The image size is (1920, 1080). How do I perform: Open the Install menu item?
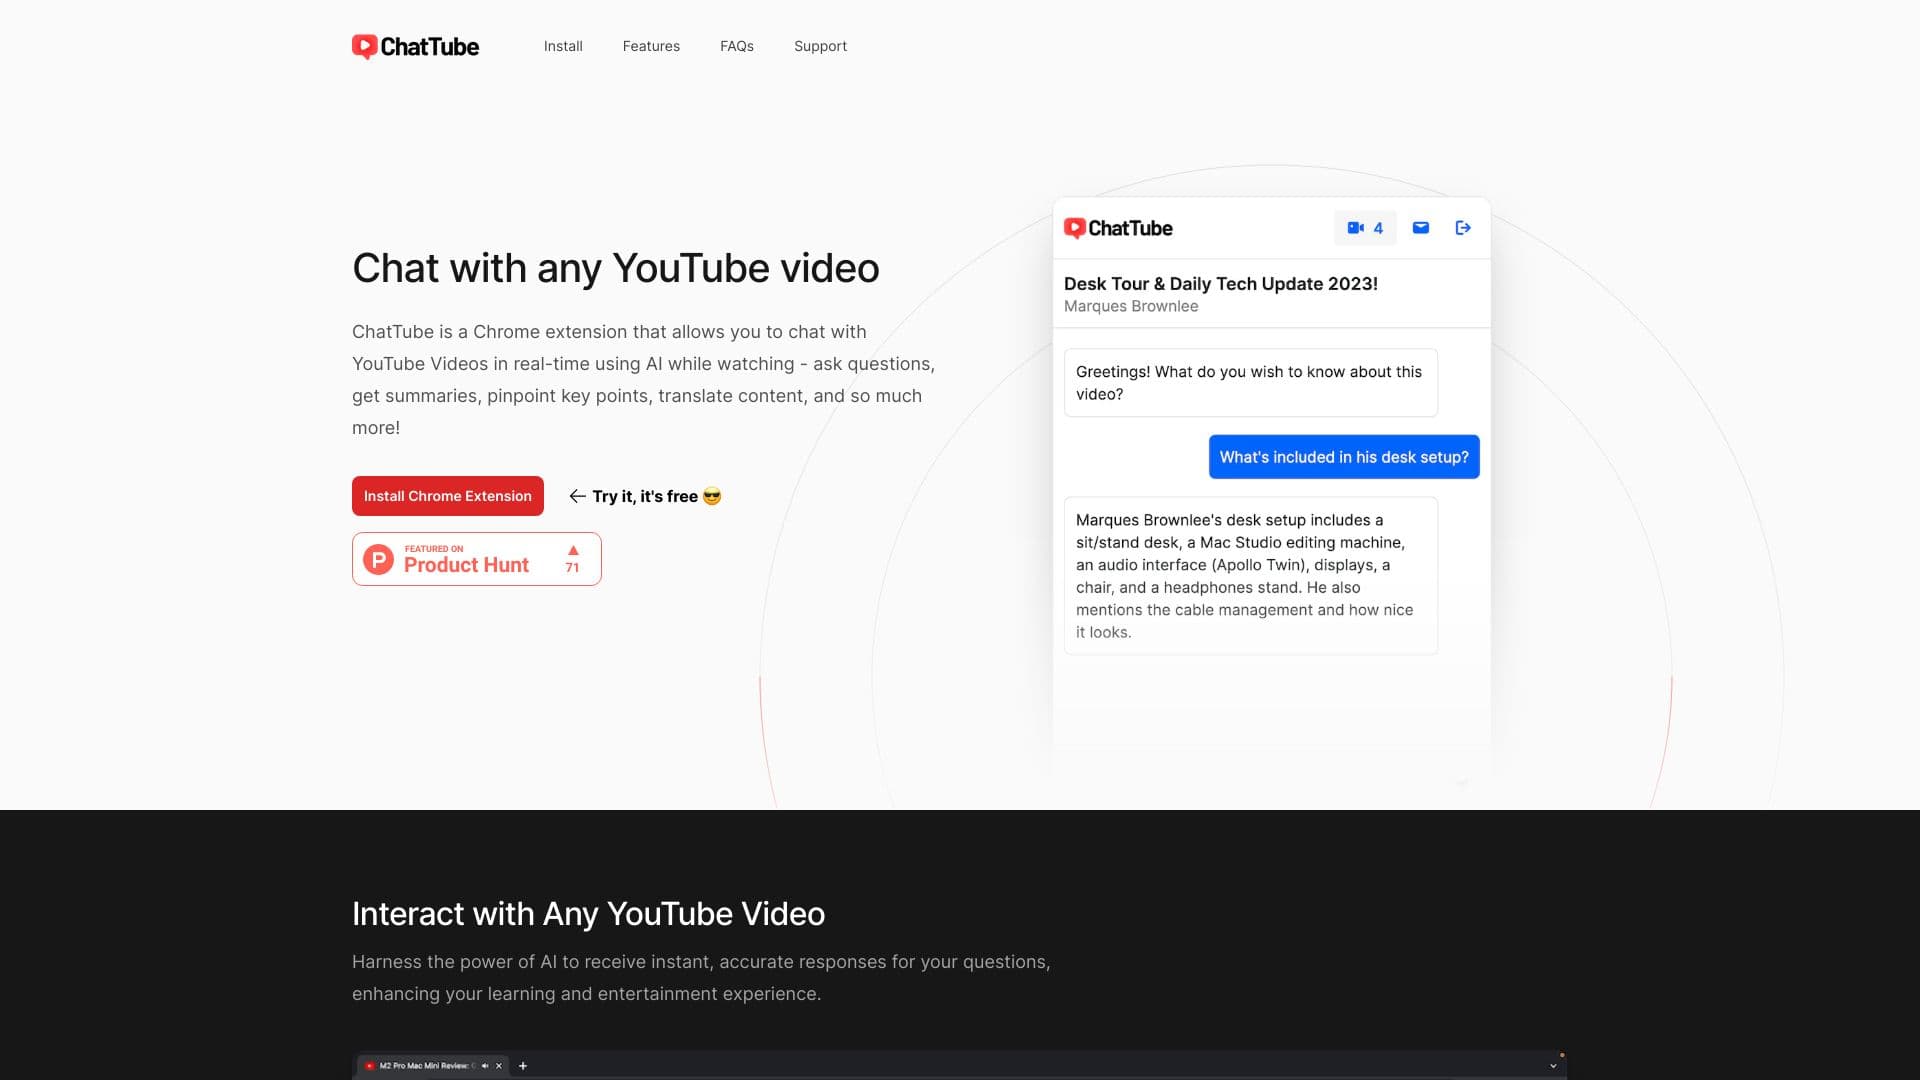[562, 46]
